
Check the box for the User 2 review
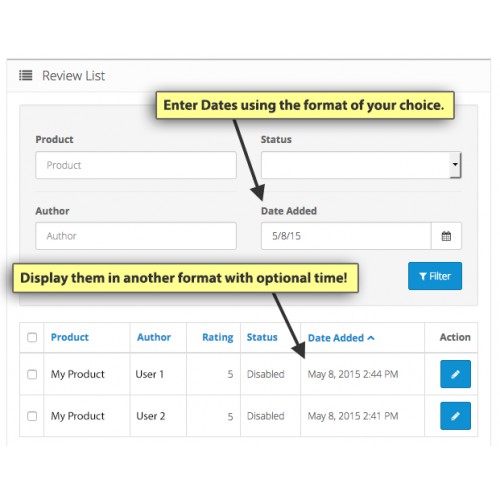pyautogui.click(x=32, y=416)
